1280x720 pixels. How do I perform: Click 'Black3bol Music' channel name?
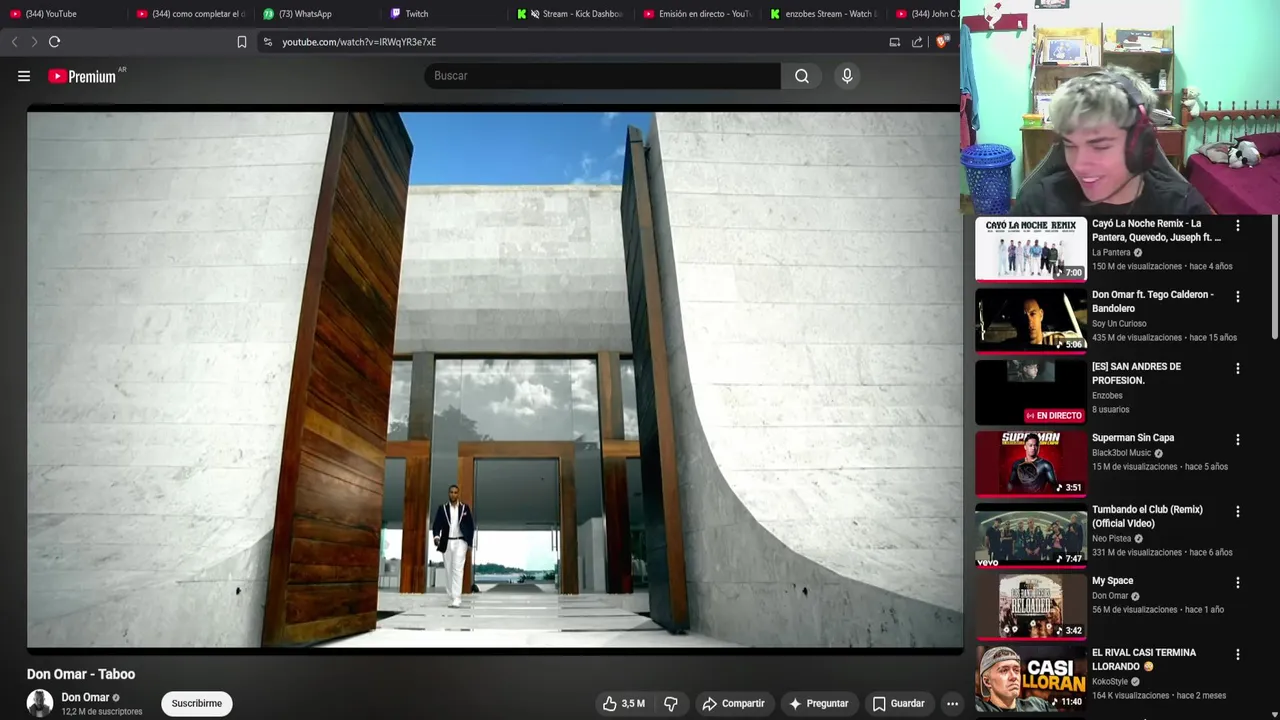pos(1122,453)
